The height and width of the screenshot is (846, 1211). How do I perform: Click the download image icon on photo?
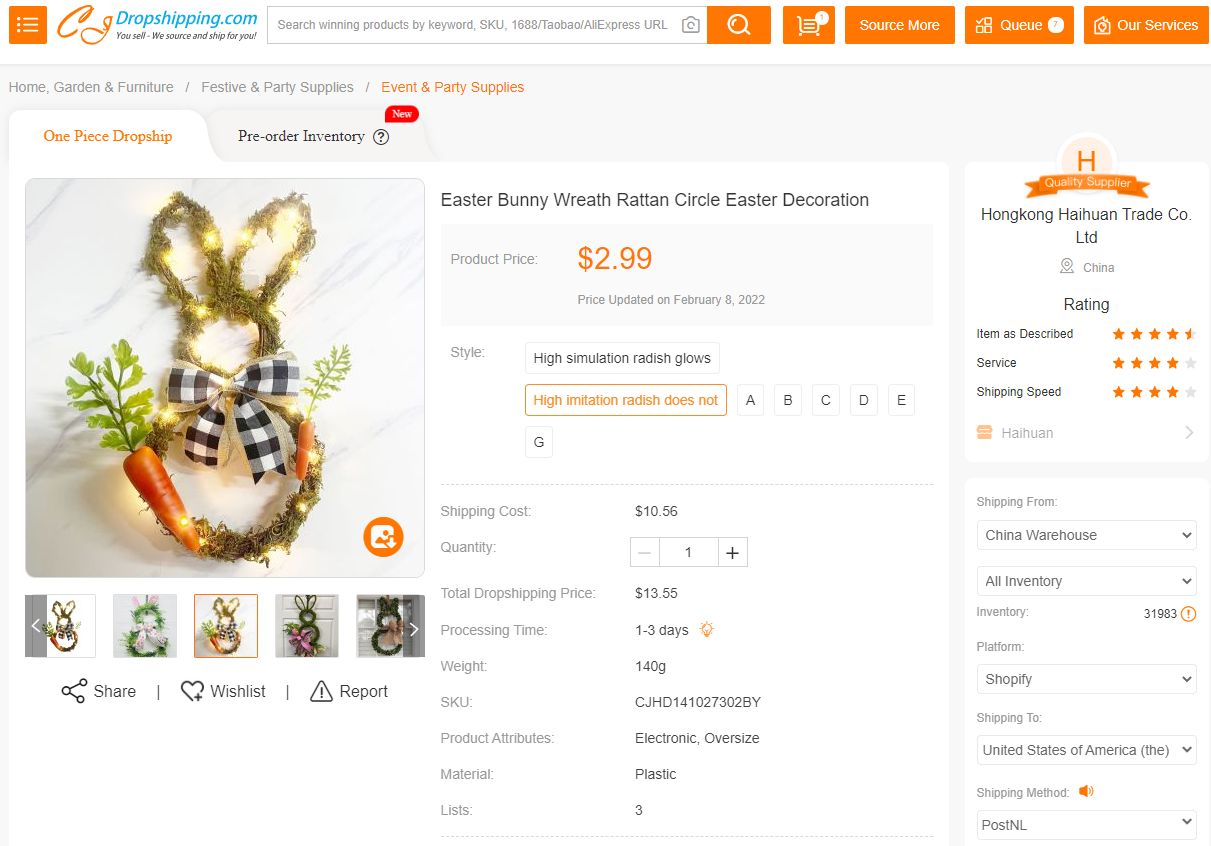[383, 537]
